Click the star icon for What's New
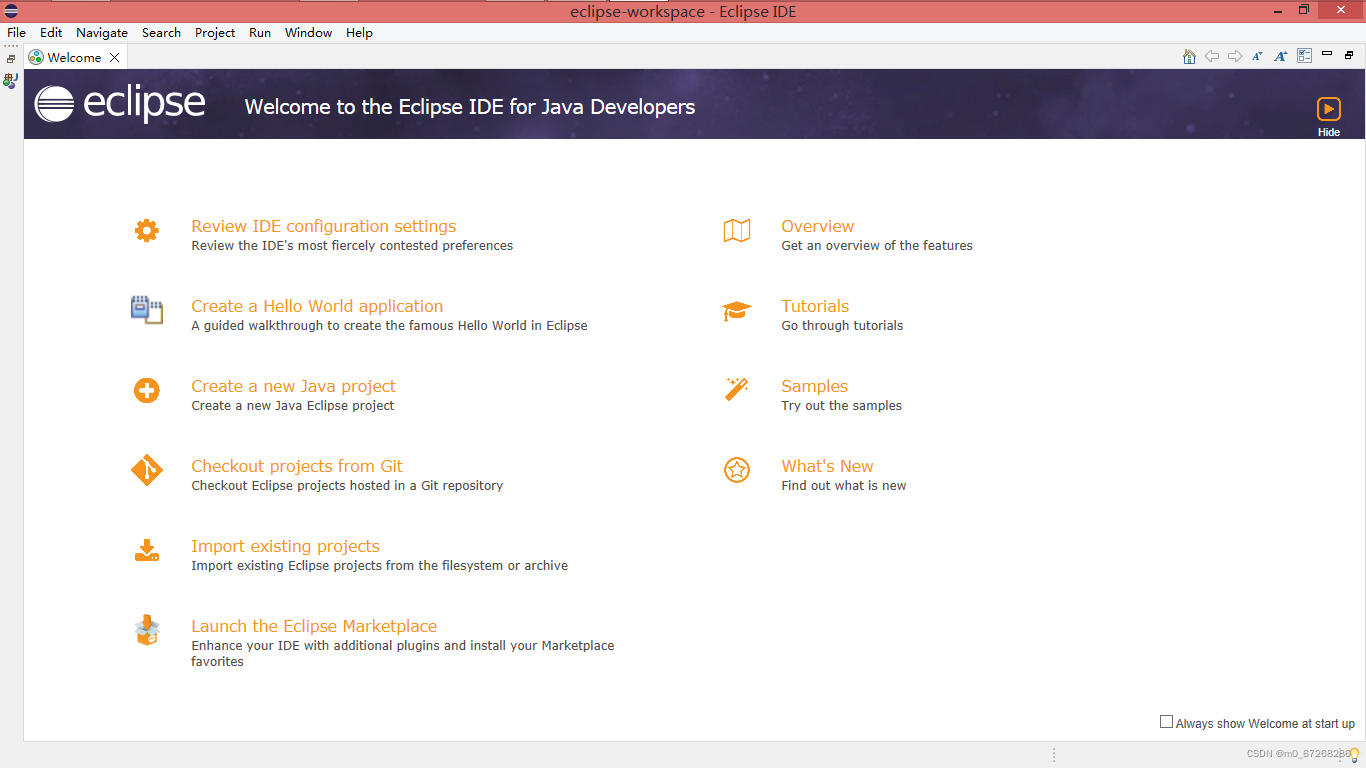The width and height of the screenshot is (1366, 768). 737,470
